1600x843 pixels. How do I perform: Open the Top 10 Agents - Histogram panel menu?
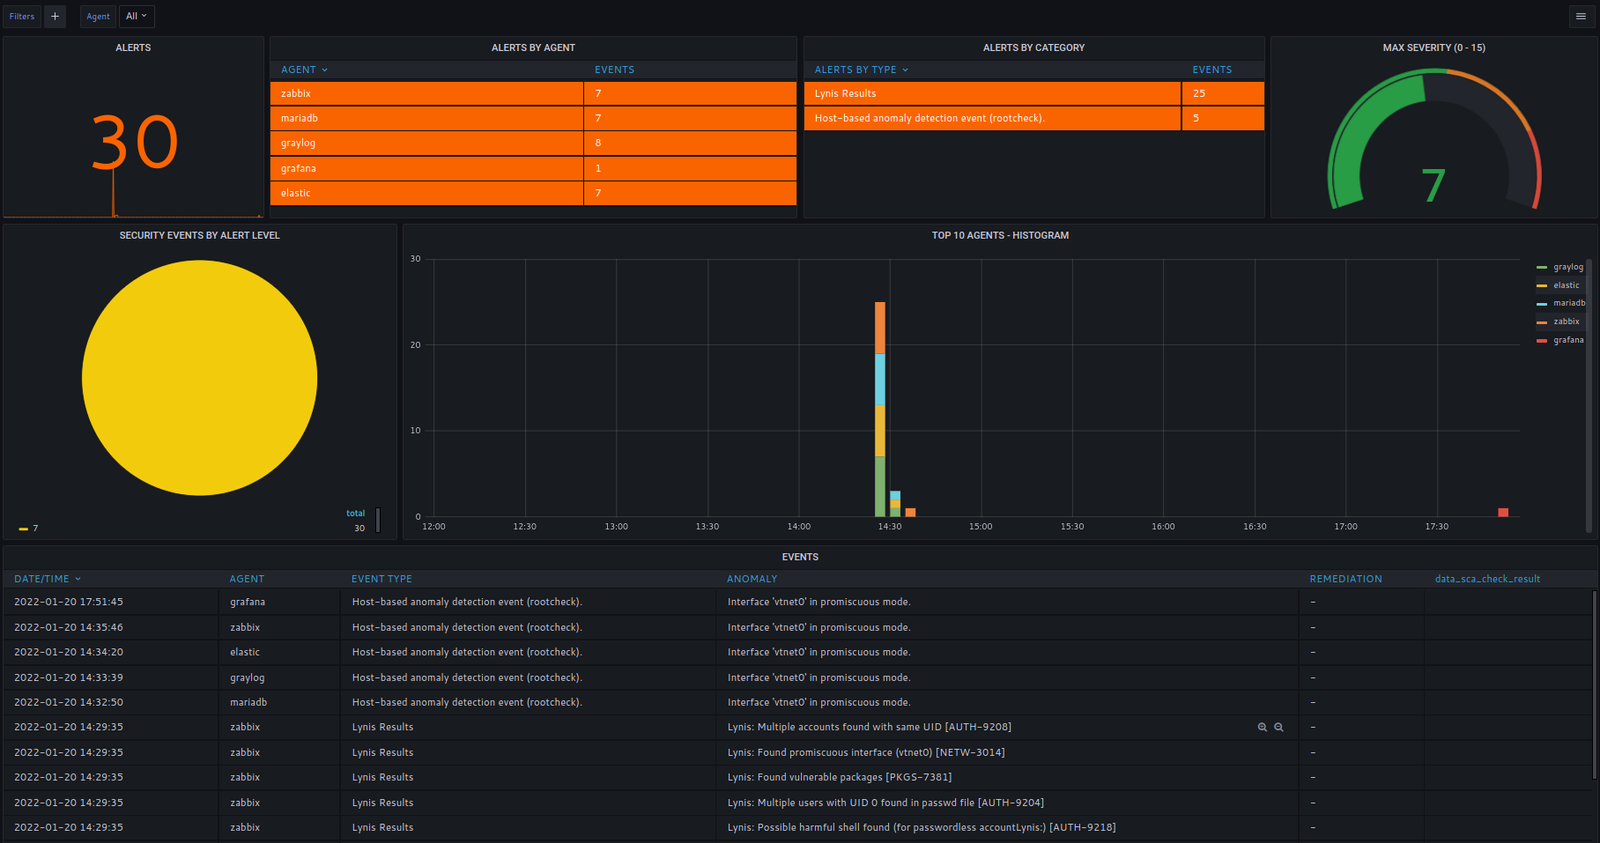point(999,236)
